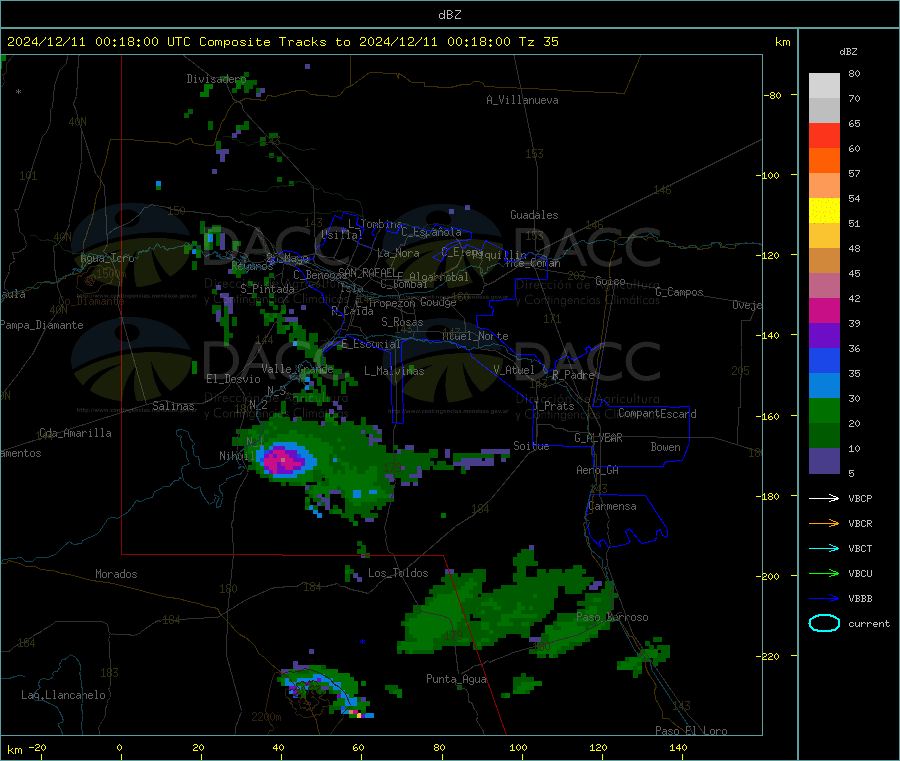Click the white VBCP arrow icon
The width and height of the screenshot is (900, 761).
pos(824,498)
